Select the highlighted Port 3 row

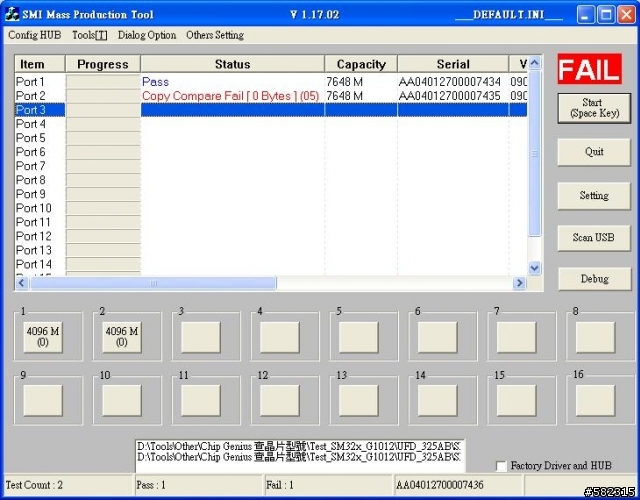(x=271, y=110)
